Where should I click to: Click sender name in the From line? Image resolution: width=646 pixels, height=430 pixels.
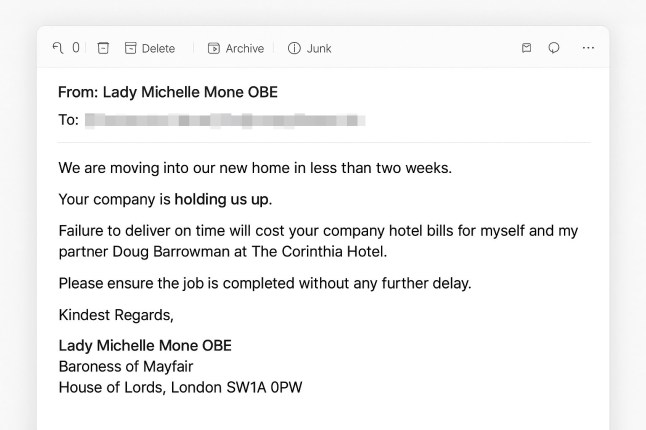pos(190,92)
